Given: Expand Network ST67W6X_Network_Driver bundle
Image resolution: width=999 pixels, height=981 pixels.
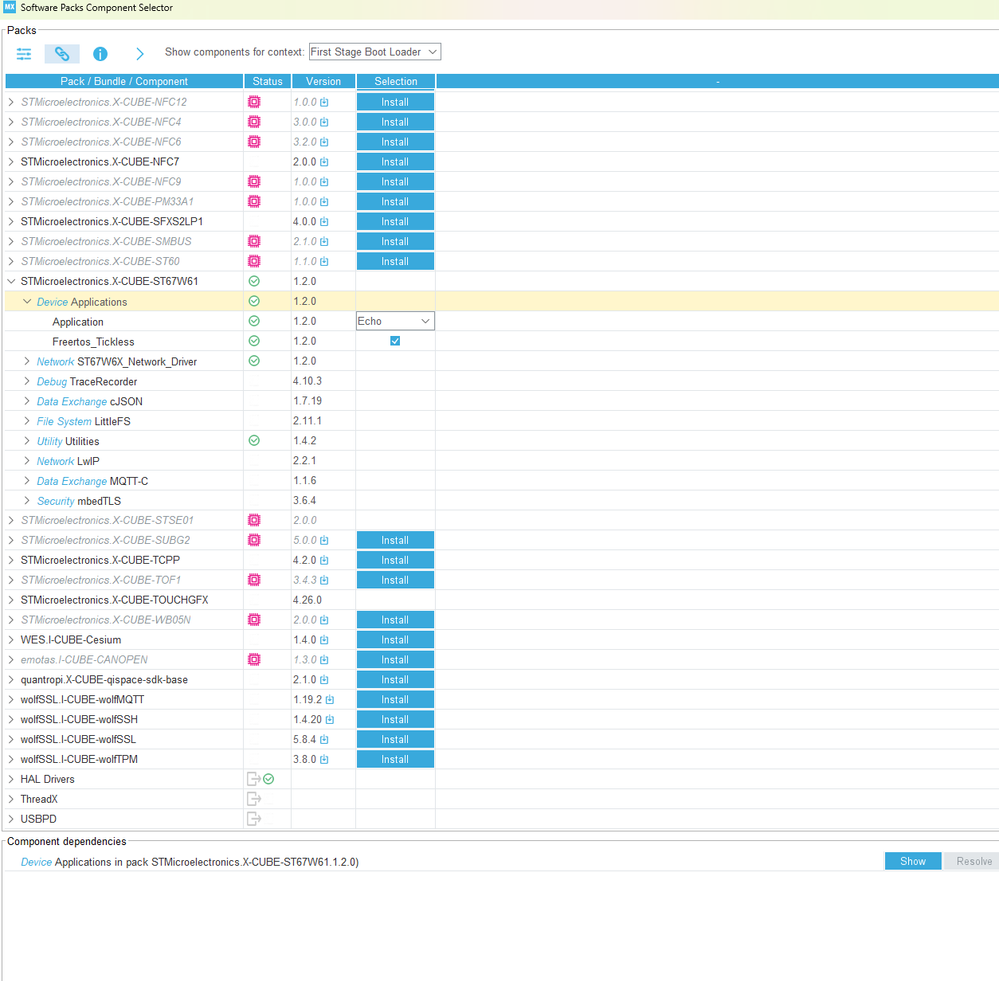Looking at the screenshot, I should [x=27, y=361].
